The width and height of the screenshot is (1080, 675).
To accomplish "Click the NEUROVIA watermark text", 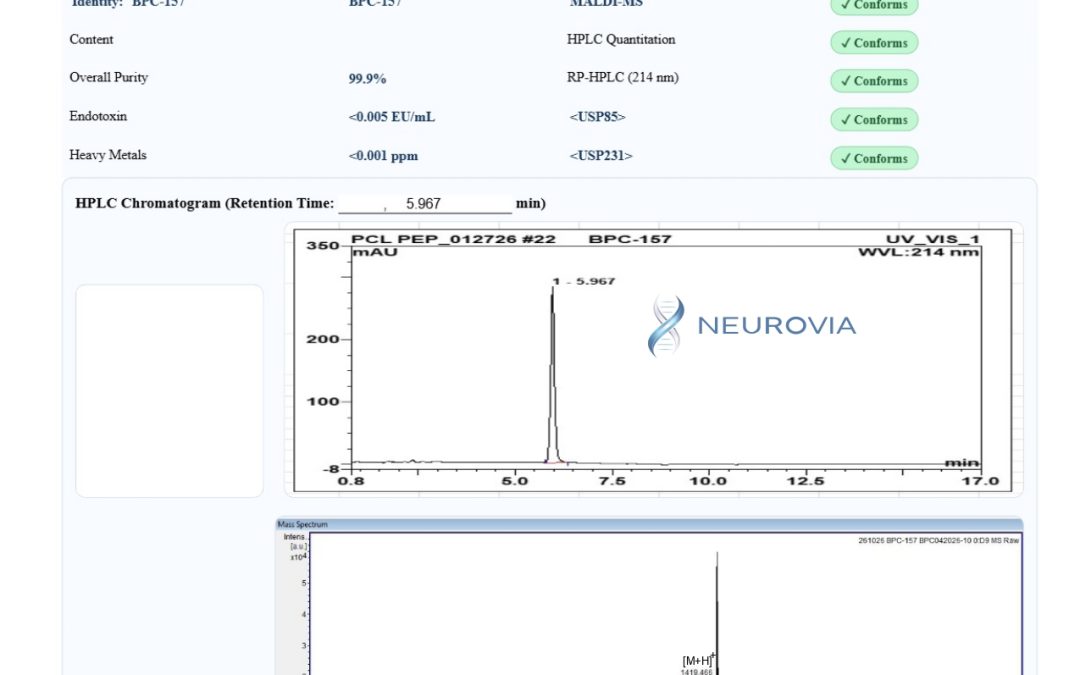I will pyautogui.click(x=776, y=325).
